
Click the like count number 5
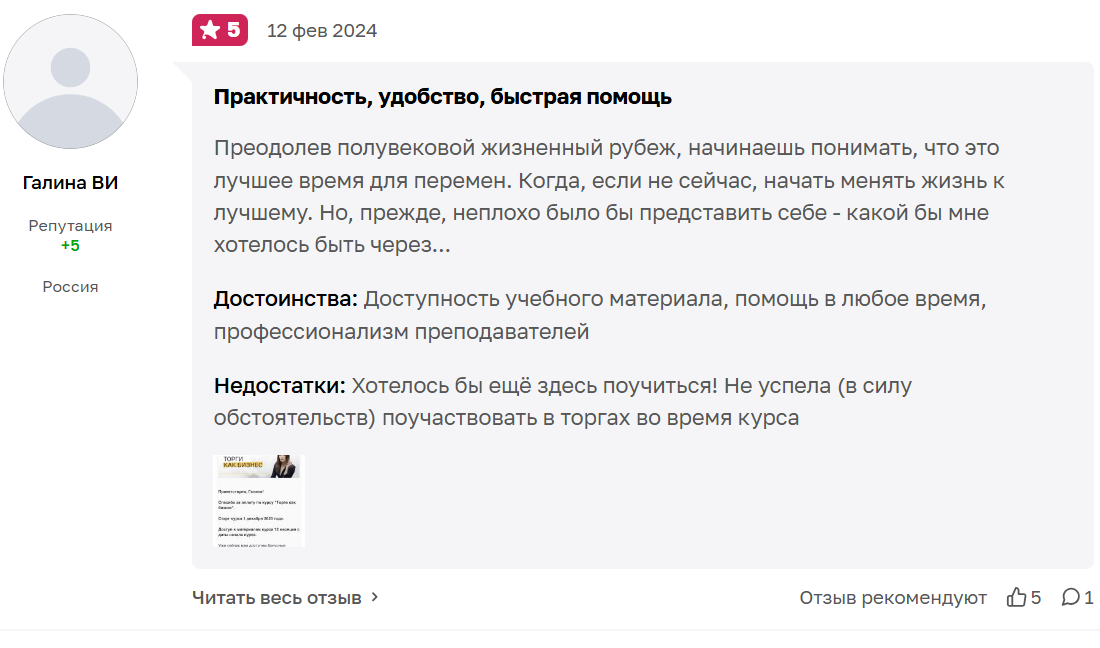tap(1036, 597)
